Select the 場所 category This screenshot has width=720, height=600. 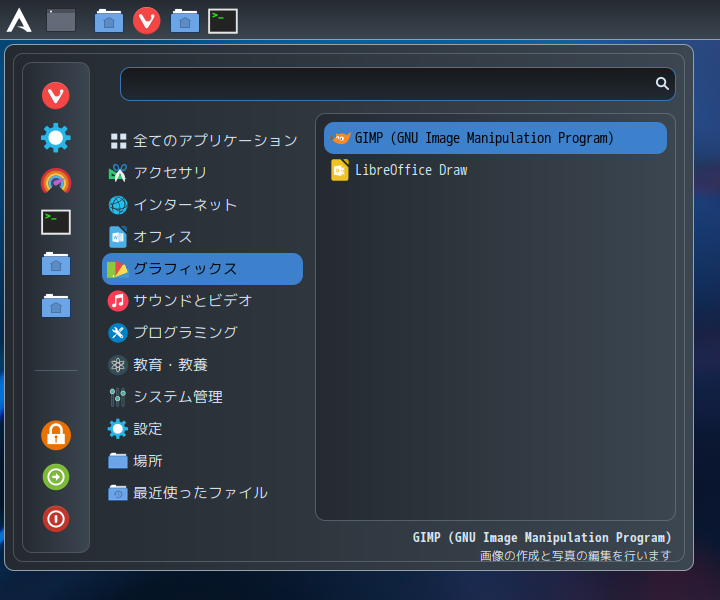pyautogui.click(x=202, y=461)
